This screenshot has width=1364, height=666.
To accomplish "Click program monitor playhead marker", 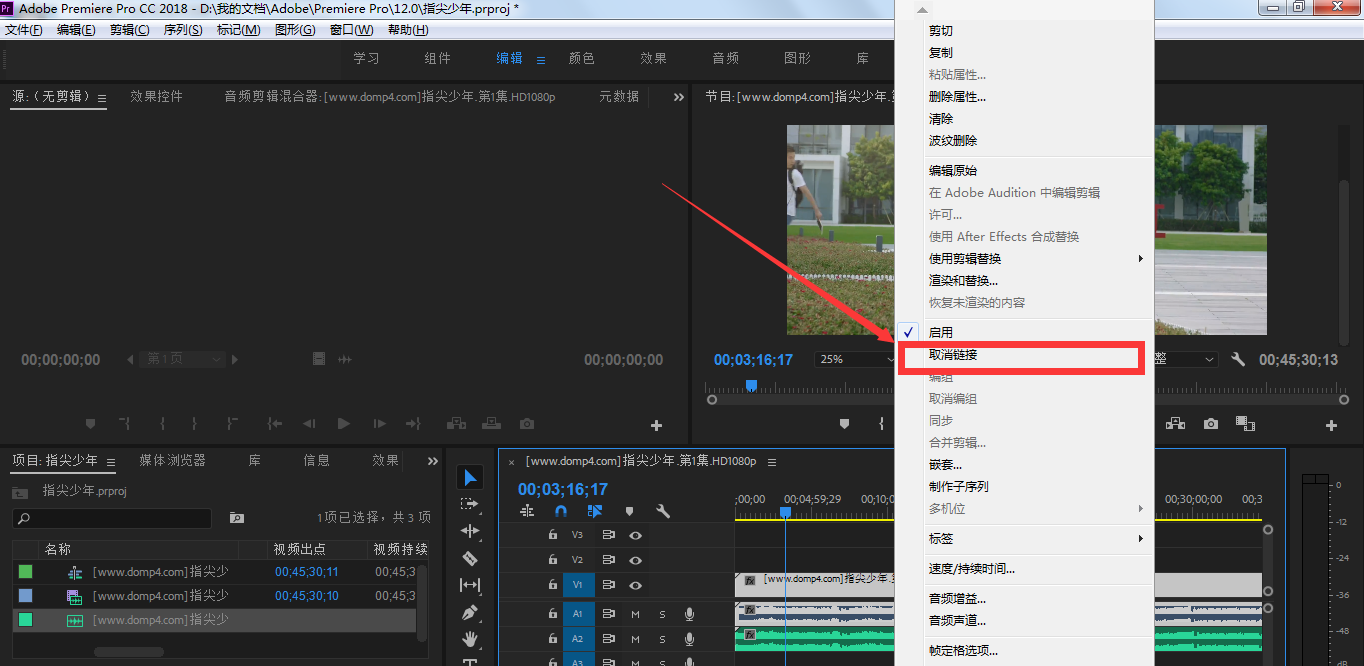I will click(751, 385).
